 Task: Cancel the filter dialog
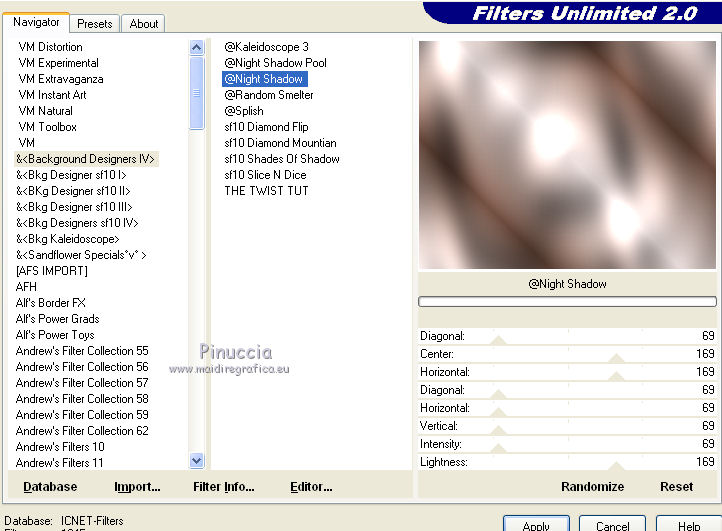pyautogui.click(x=612, y=524)
